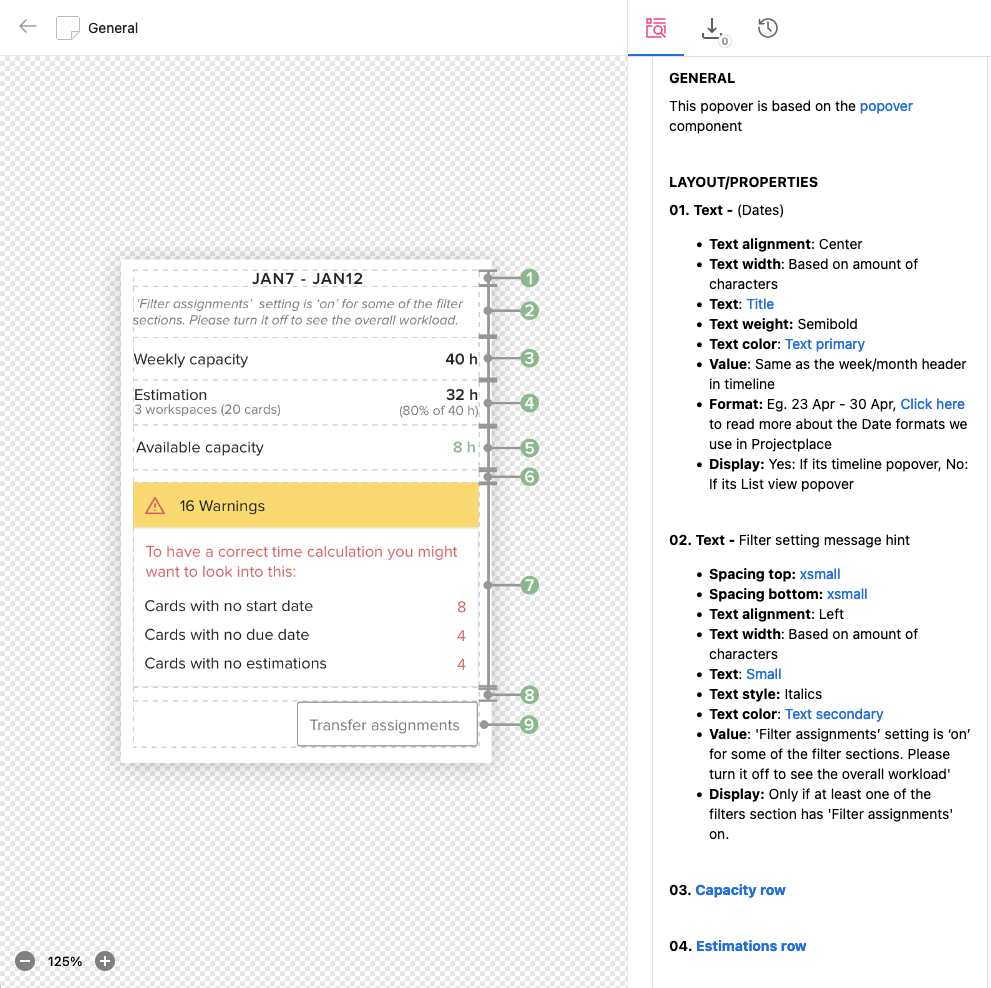Open the inspect panel tab icon

pos(656,28)
